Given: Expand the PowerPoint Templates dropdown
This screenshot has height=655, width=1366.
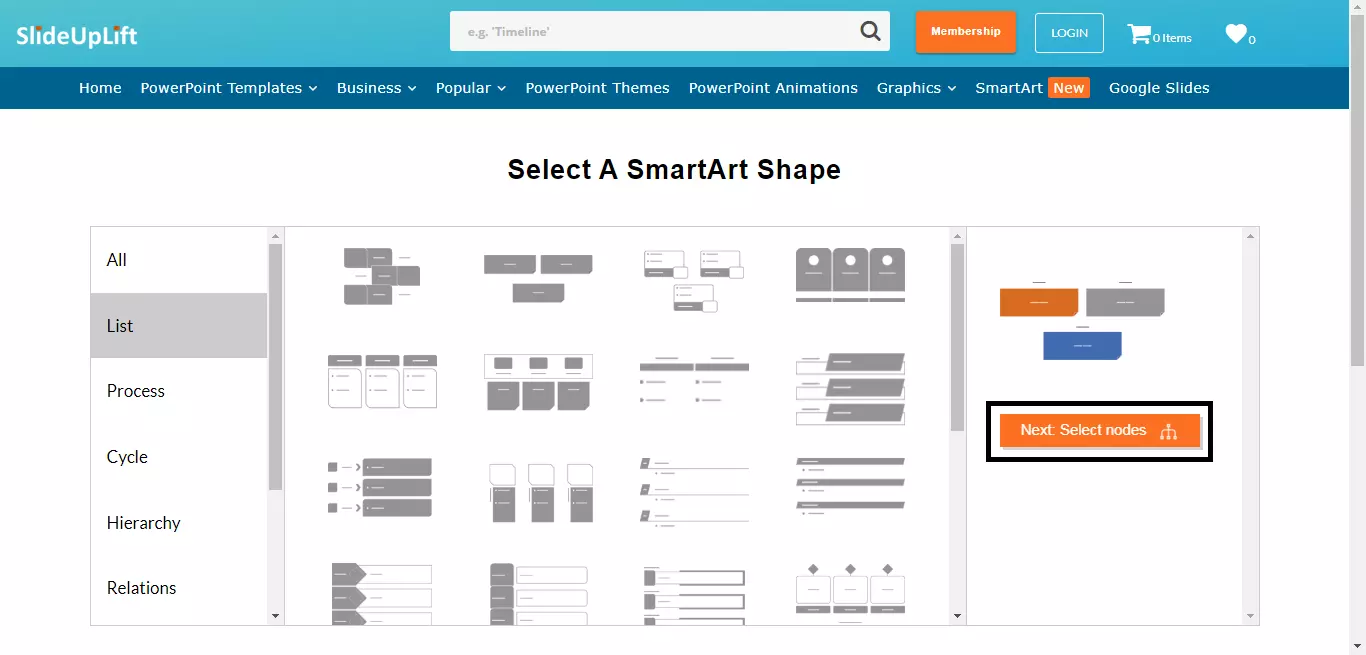Looking at the screenshot, I should pos(229,88).
